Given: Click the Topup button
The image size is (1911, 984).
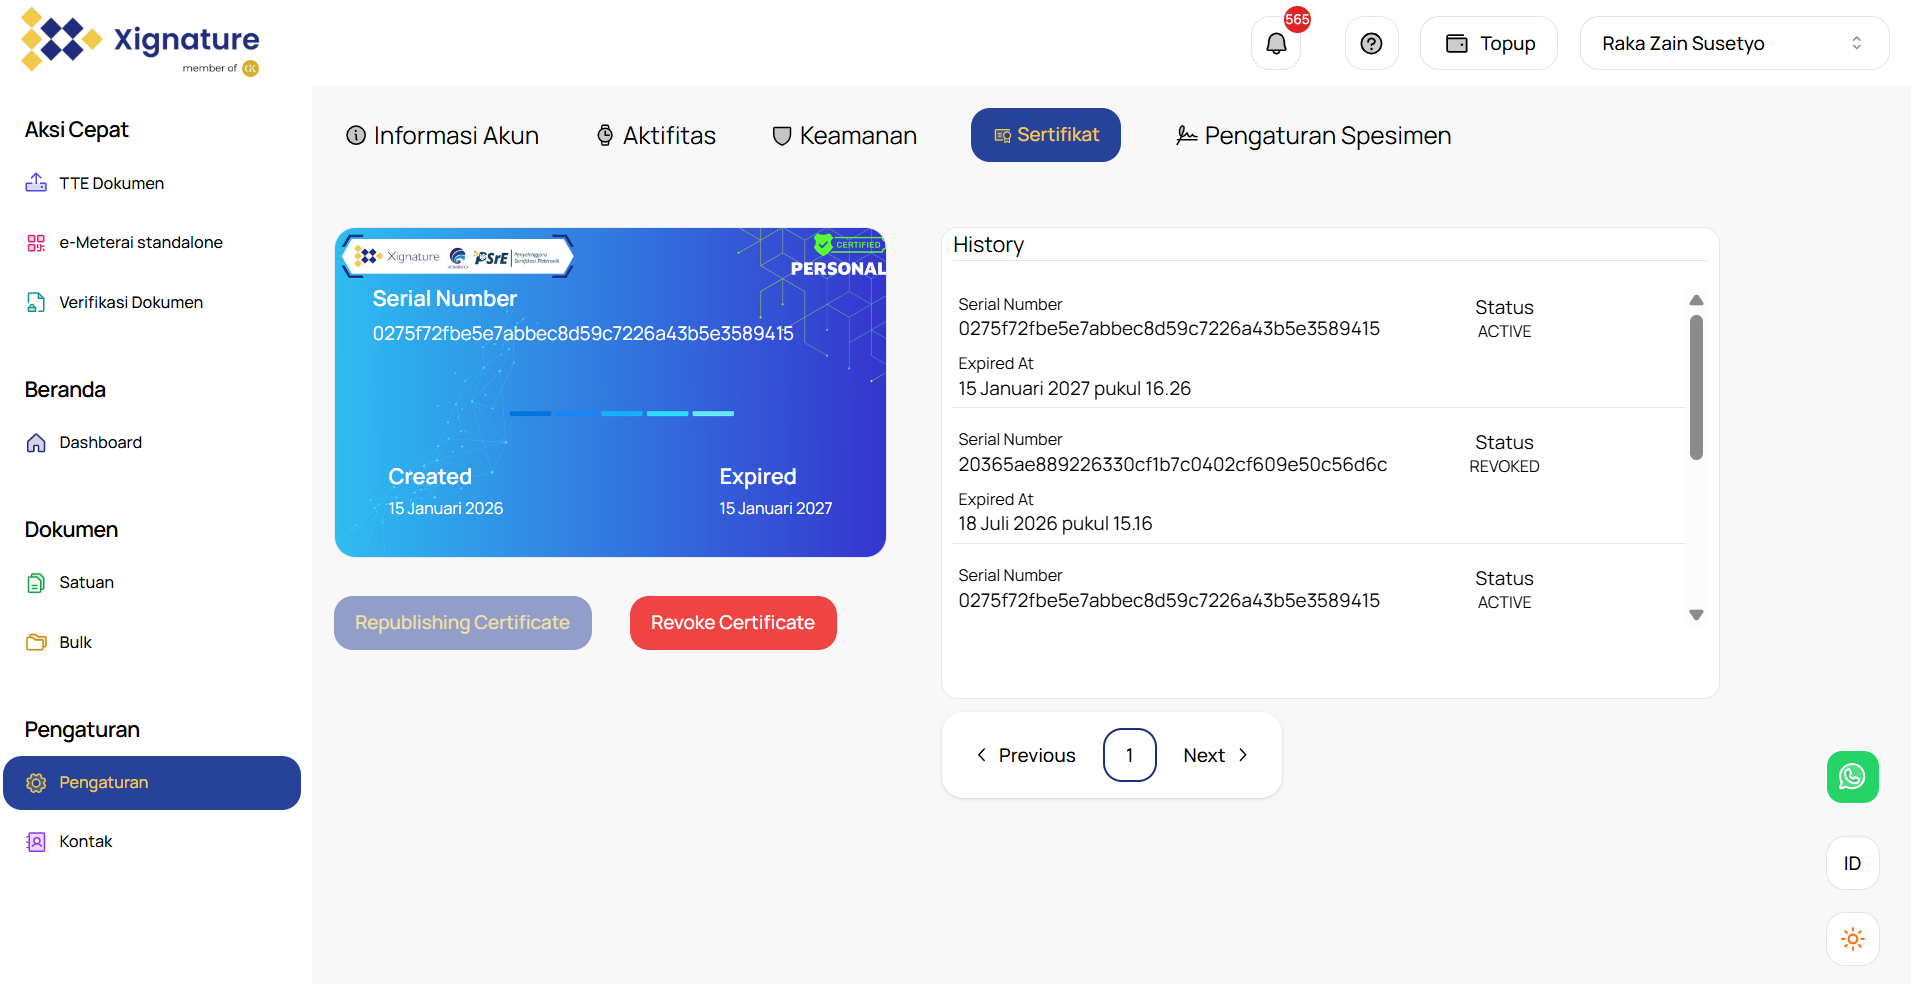Looking at the screenshot, I should tap(1488, 44).
